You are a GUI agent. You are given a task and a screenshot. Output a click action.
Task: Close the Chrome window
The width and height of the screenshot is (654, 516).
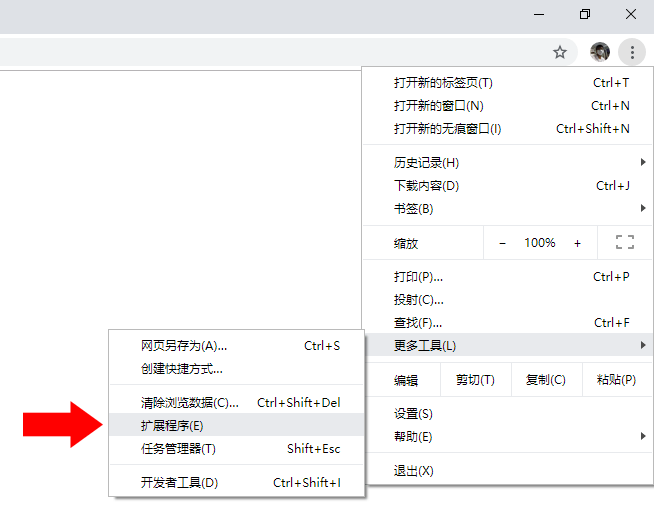[631, 15]
